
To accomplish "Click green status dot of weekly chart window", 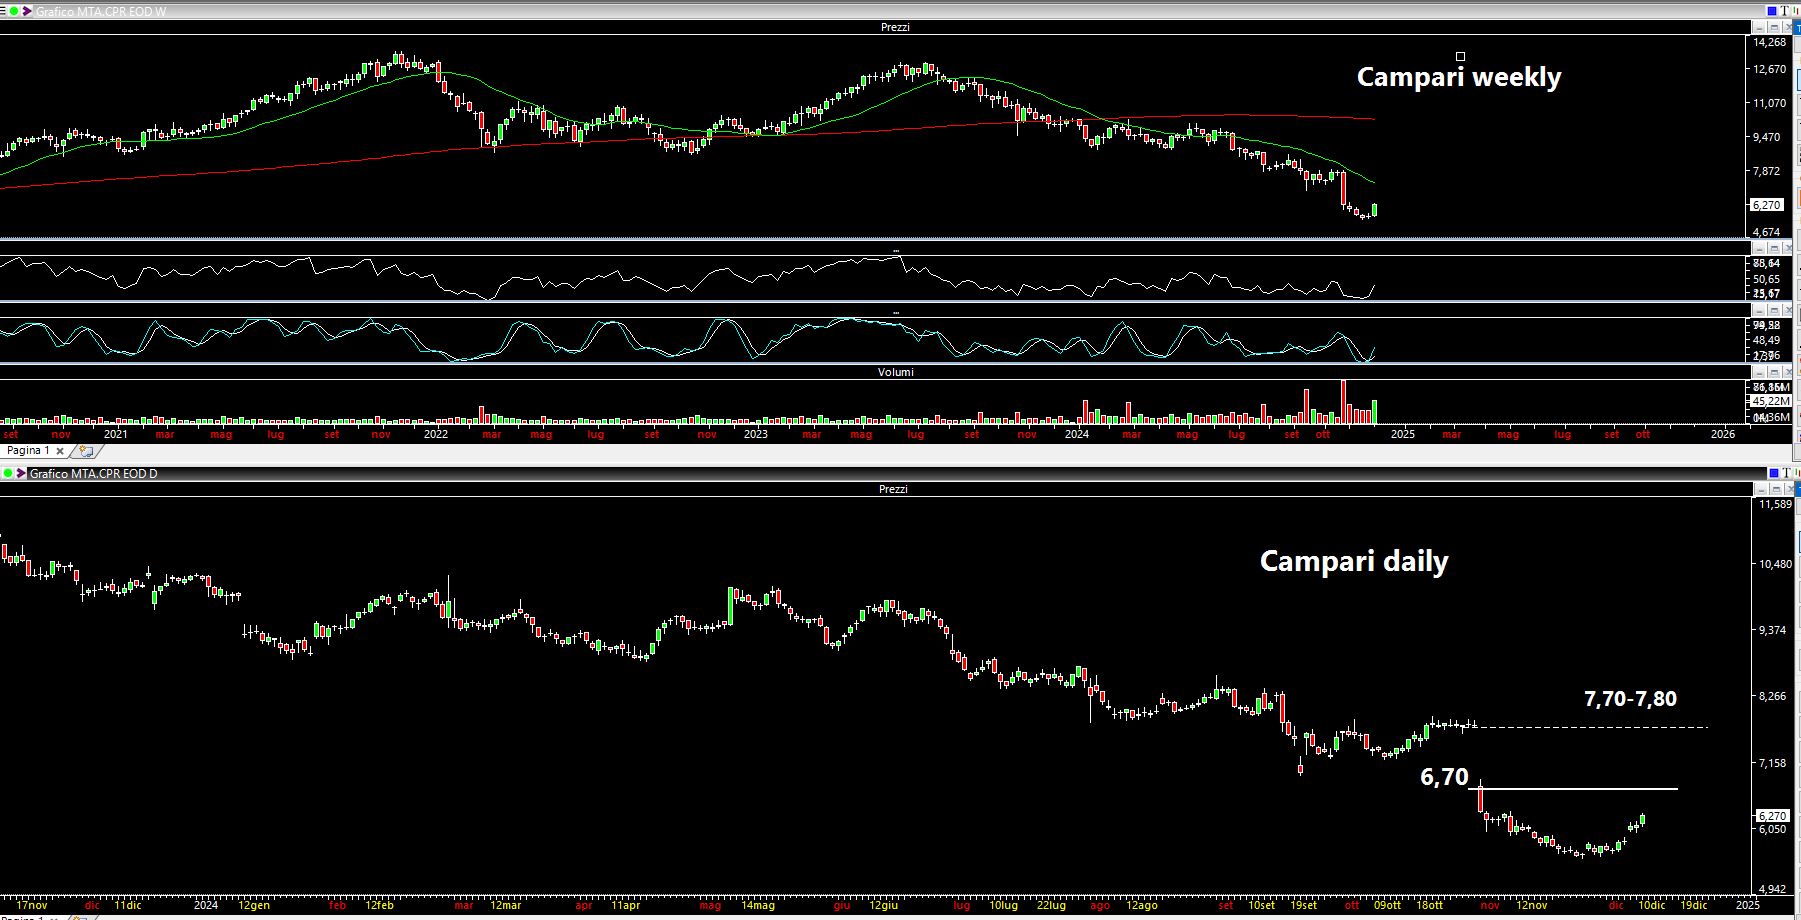I will pyautogui.click(x=14, y=11).
